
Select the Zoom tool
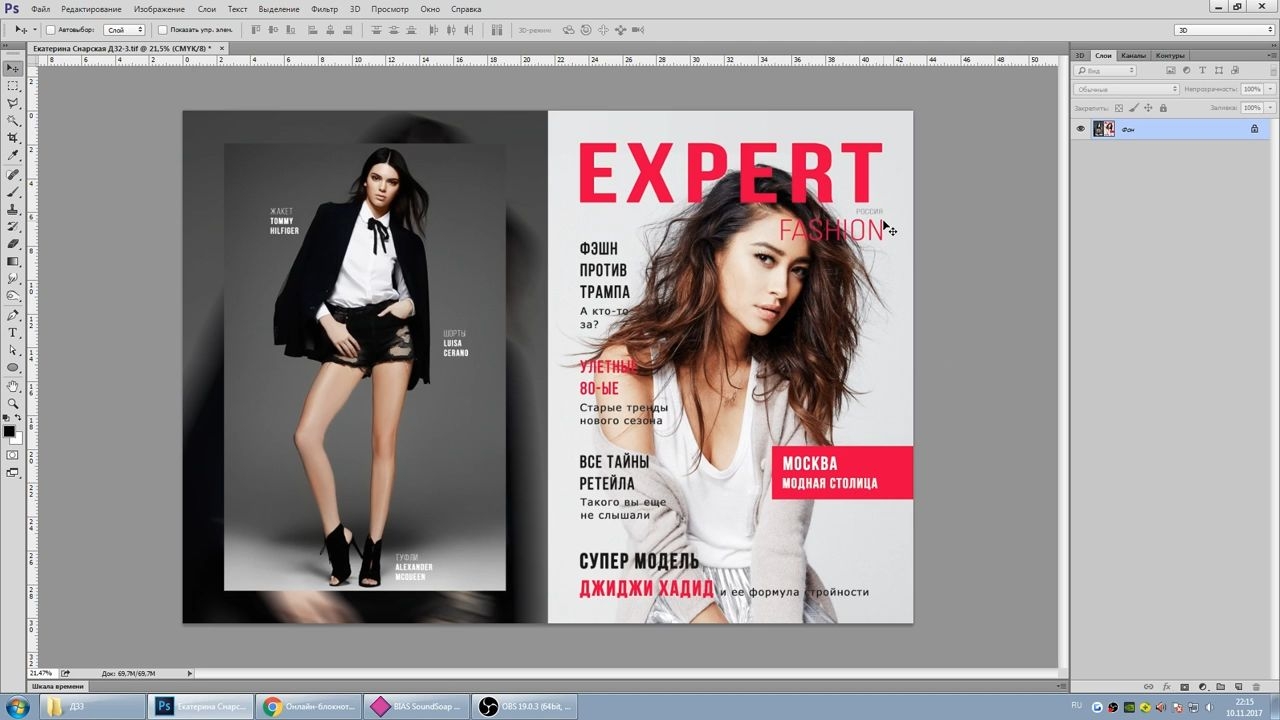[13, 403]
